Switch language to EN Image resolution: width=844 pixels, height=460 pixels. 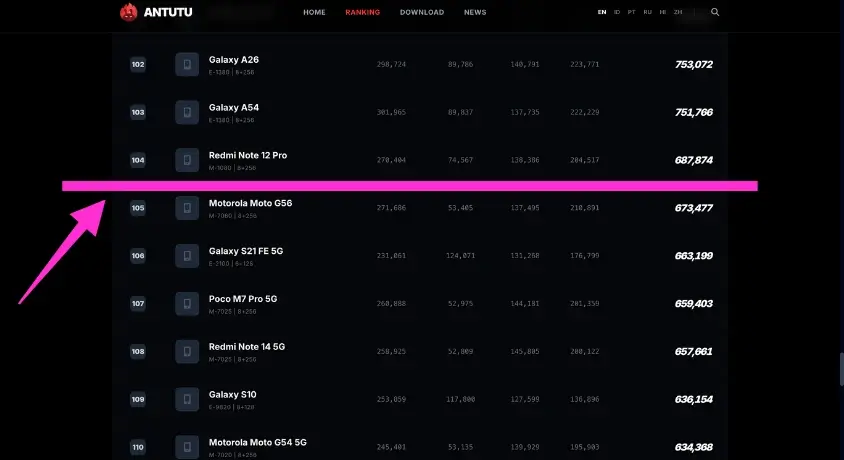[602, 12]
